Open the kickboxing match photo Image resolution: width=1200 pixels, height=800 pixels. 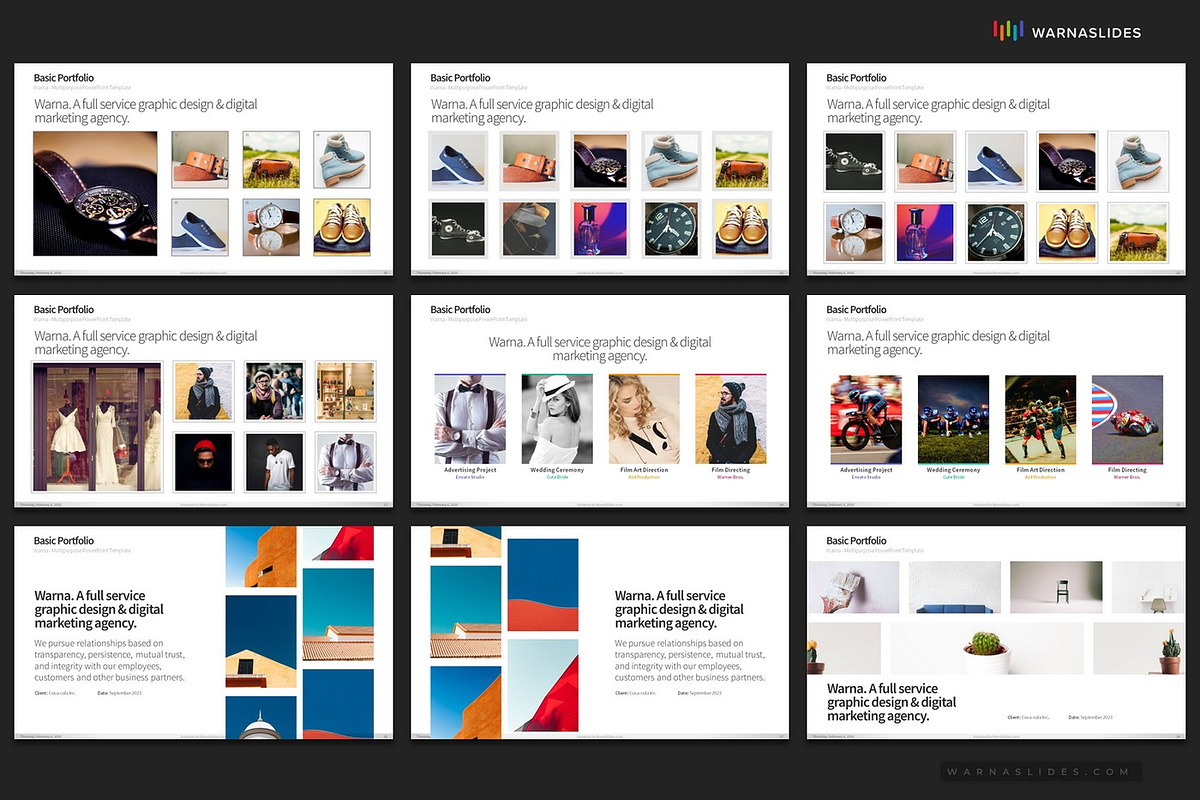point(1040,420)
